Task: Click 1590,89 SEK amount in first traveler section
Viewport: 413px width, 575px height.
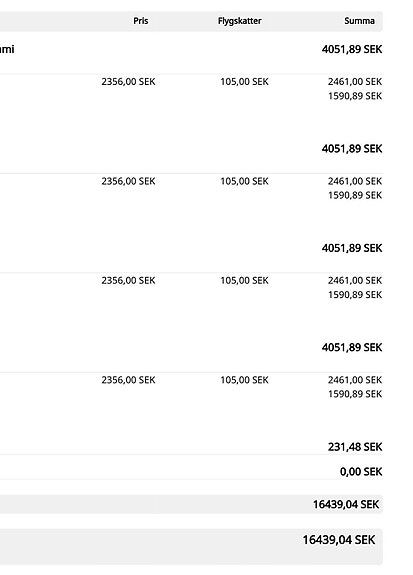Action: [355, 96]
